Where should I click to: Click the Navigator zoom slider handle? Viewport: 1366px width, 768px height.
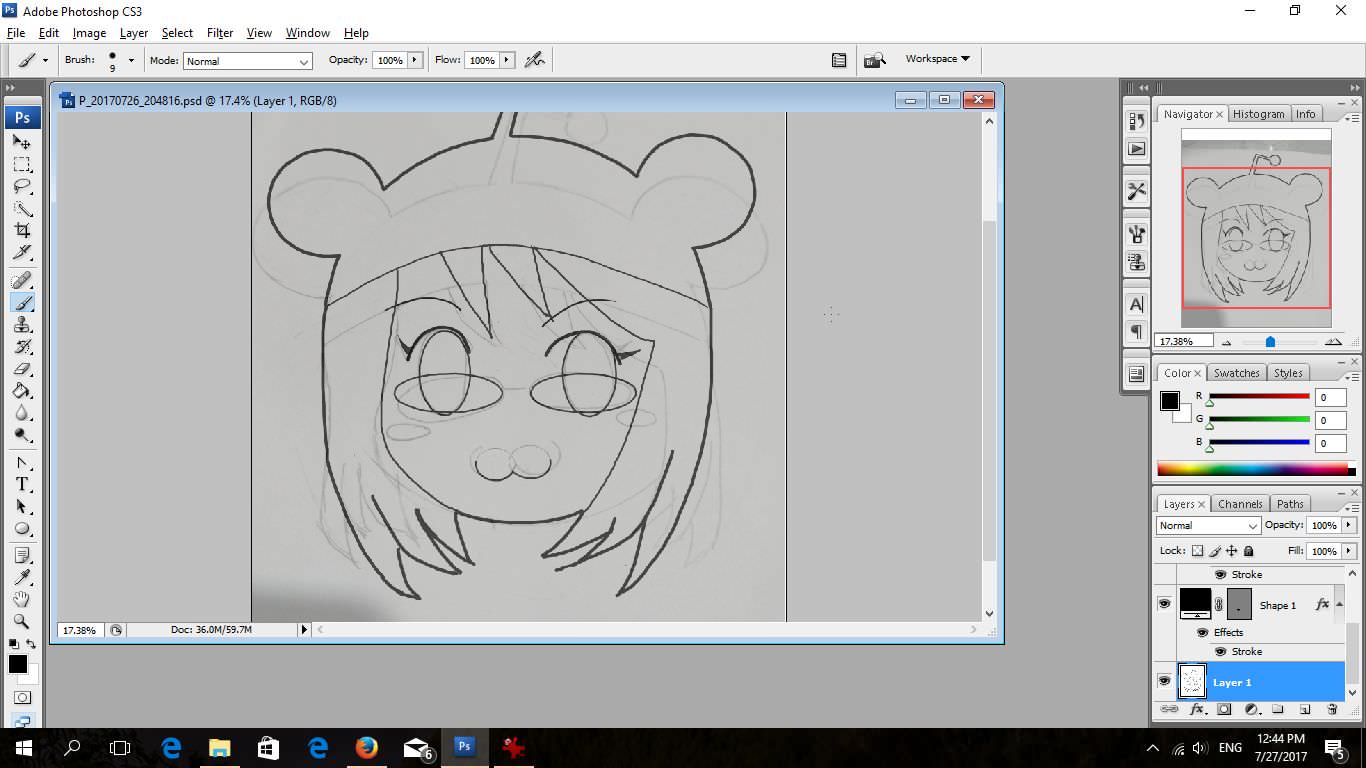click(1270, 342)
